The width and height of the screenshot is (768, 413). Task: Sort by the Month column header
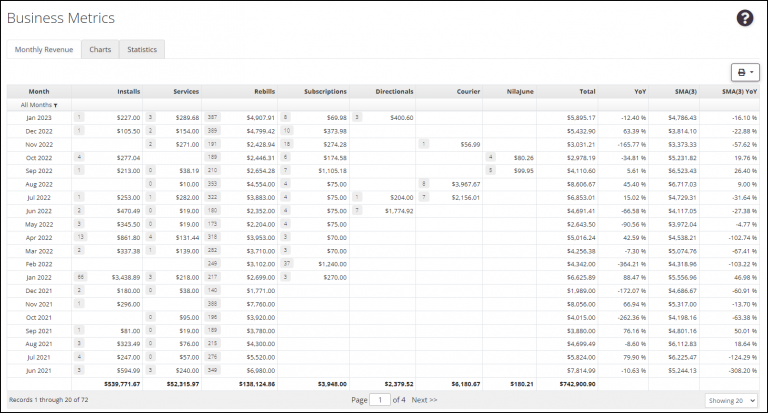pos(39,91)
